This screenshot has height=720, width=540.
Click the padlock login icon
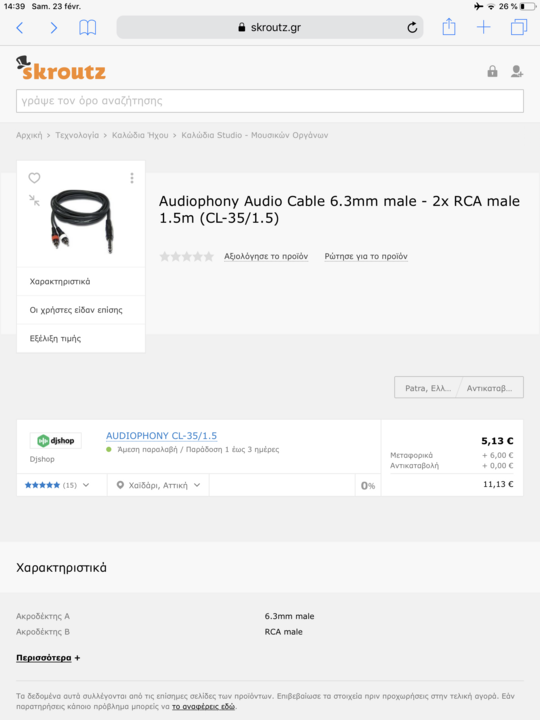[492, 71]
